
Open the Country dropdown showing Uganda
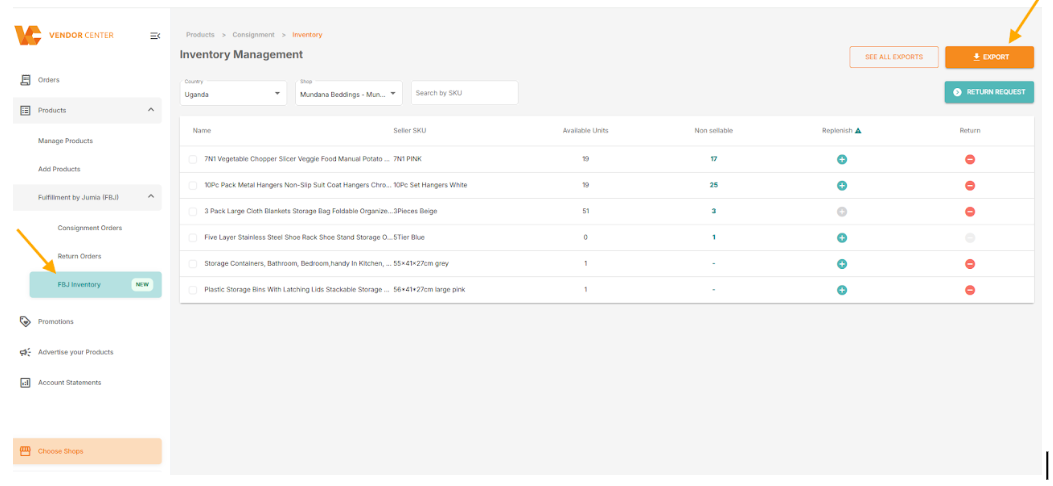[234, 93]
